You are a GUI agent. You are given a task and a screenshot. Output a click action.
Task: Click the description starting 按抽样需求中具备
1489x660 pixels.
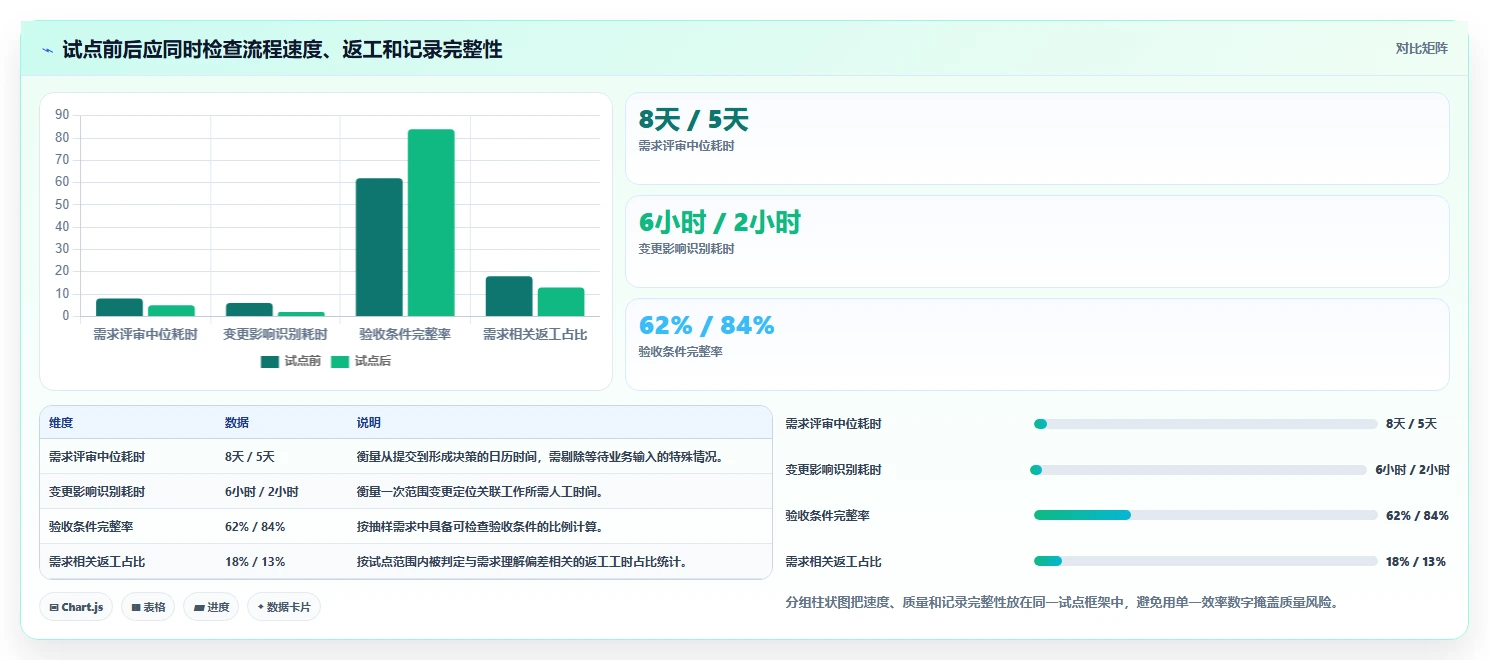click(480, 527)
